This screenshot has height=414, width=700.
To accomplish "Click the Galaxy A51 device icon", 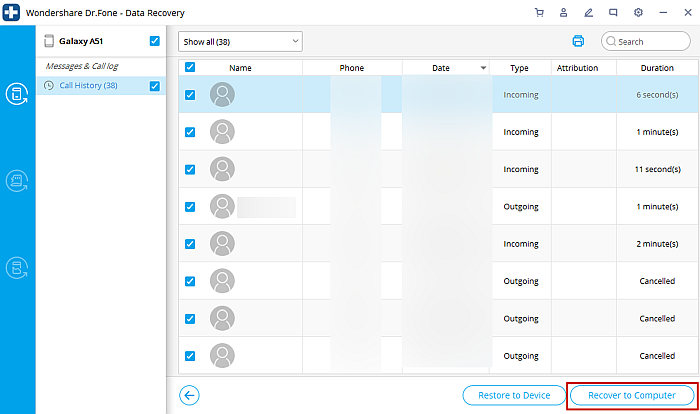I will coord(49,41).
